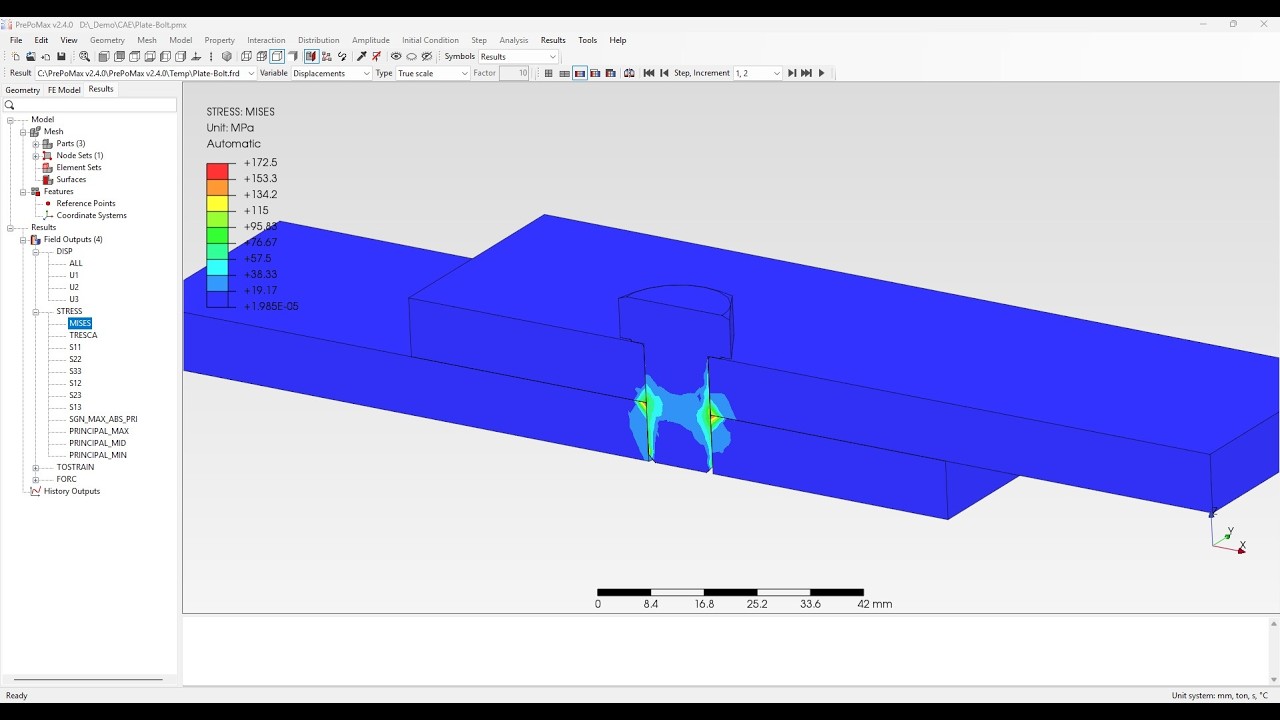This screenshot has width=1280, height=720.
Task: Click the Save file icon
Action: (61, 57)
